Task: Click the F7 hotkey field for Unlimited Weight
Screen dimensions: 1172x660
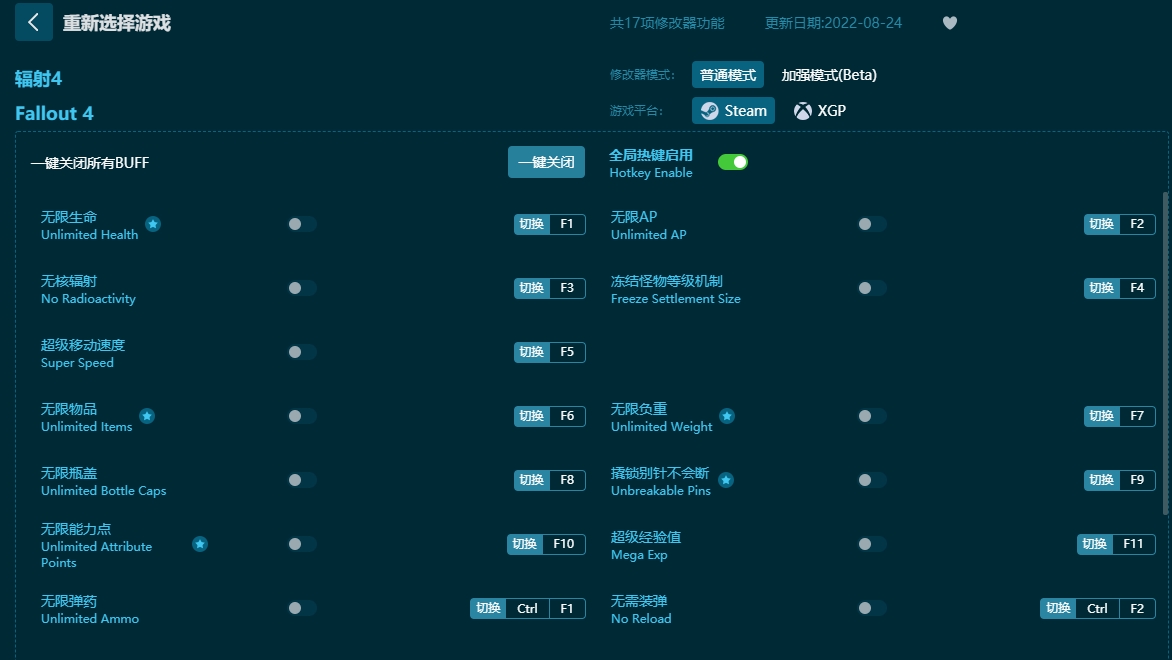Action: tap(1138, 416)
